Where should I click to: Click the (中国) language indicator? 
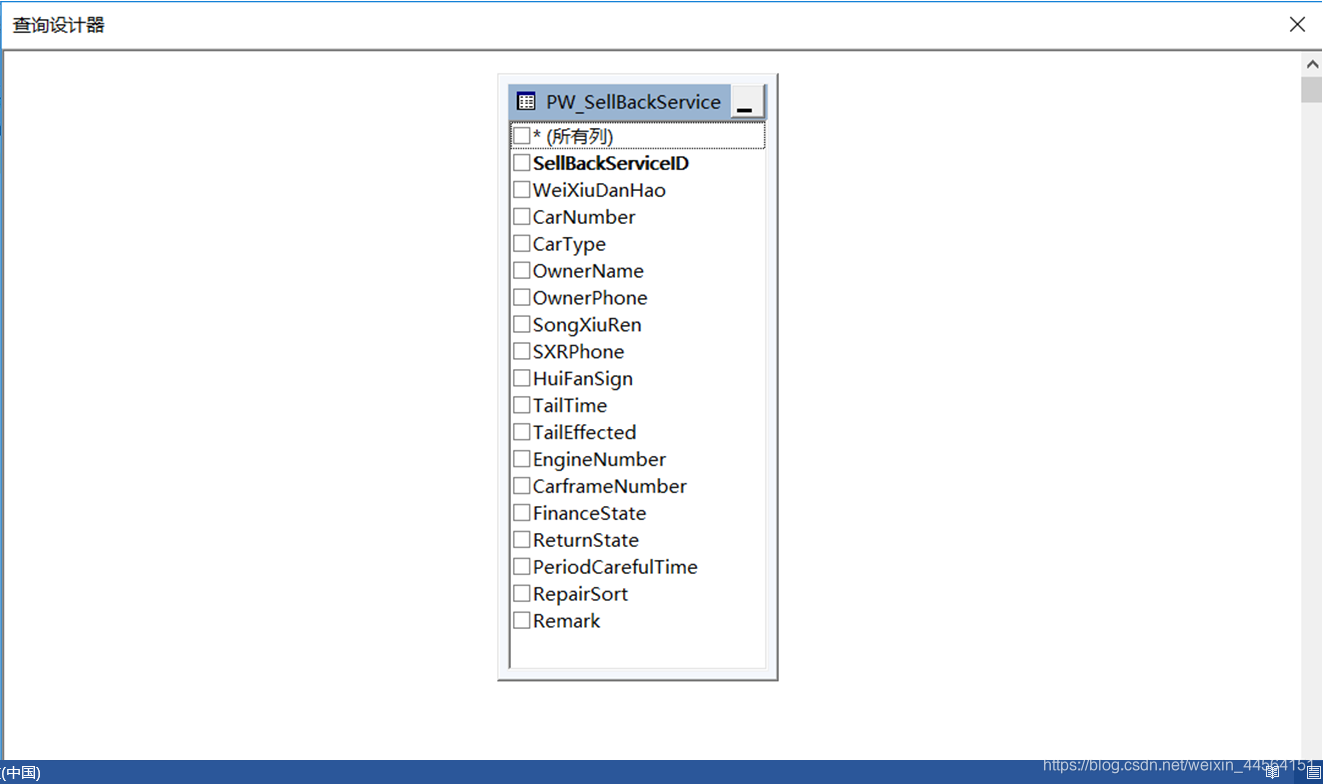(x=21, y=772)
